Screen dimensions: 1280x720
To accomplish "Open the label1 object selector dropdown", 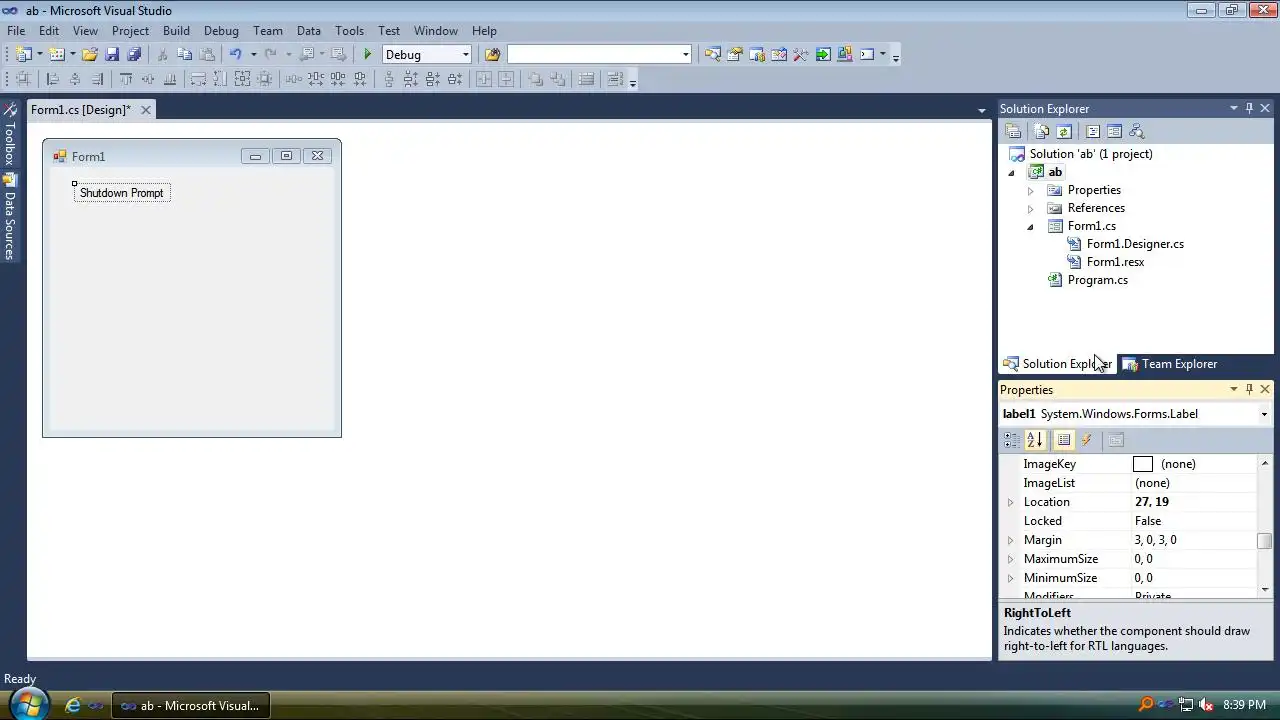I will [x=1264, y=414].
